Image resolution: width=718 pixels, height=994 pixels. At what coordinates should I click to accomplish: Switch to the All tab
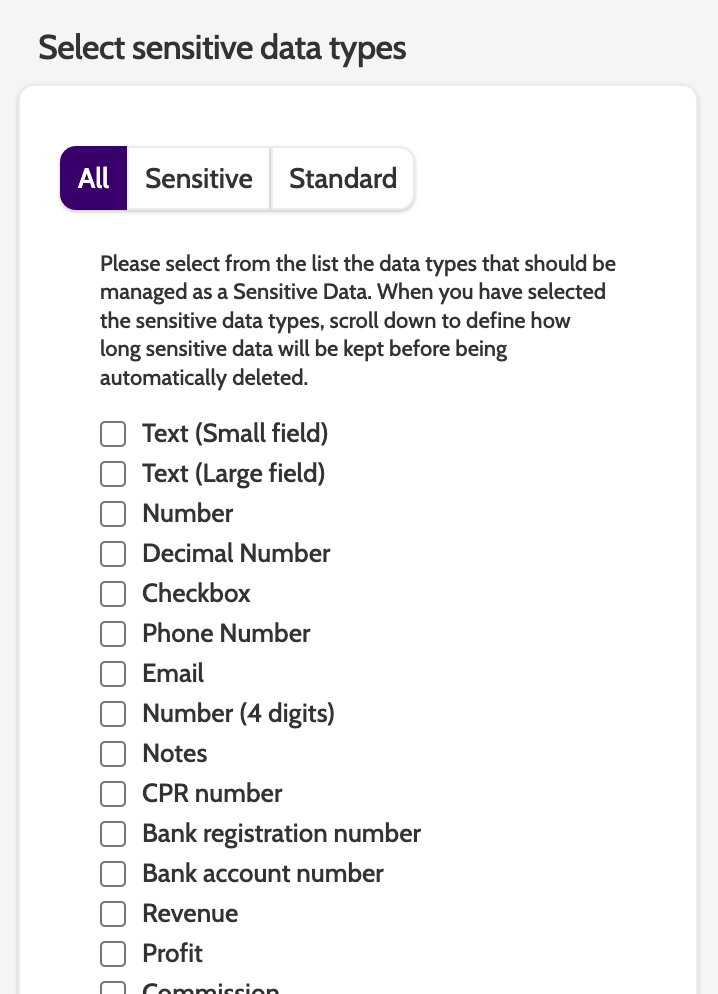[94, 179]
